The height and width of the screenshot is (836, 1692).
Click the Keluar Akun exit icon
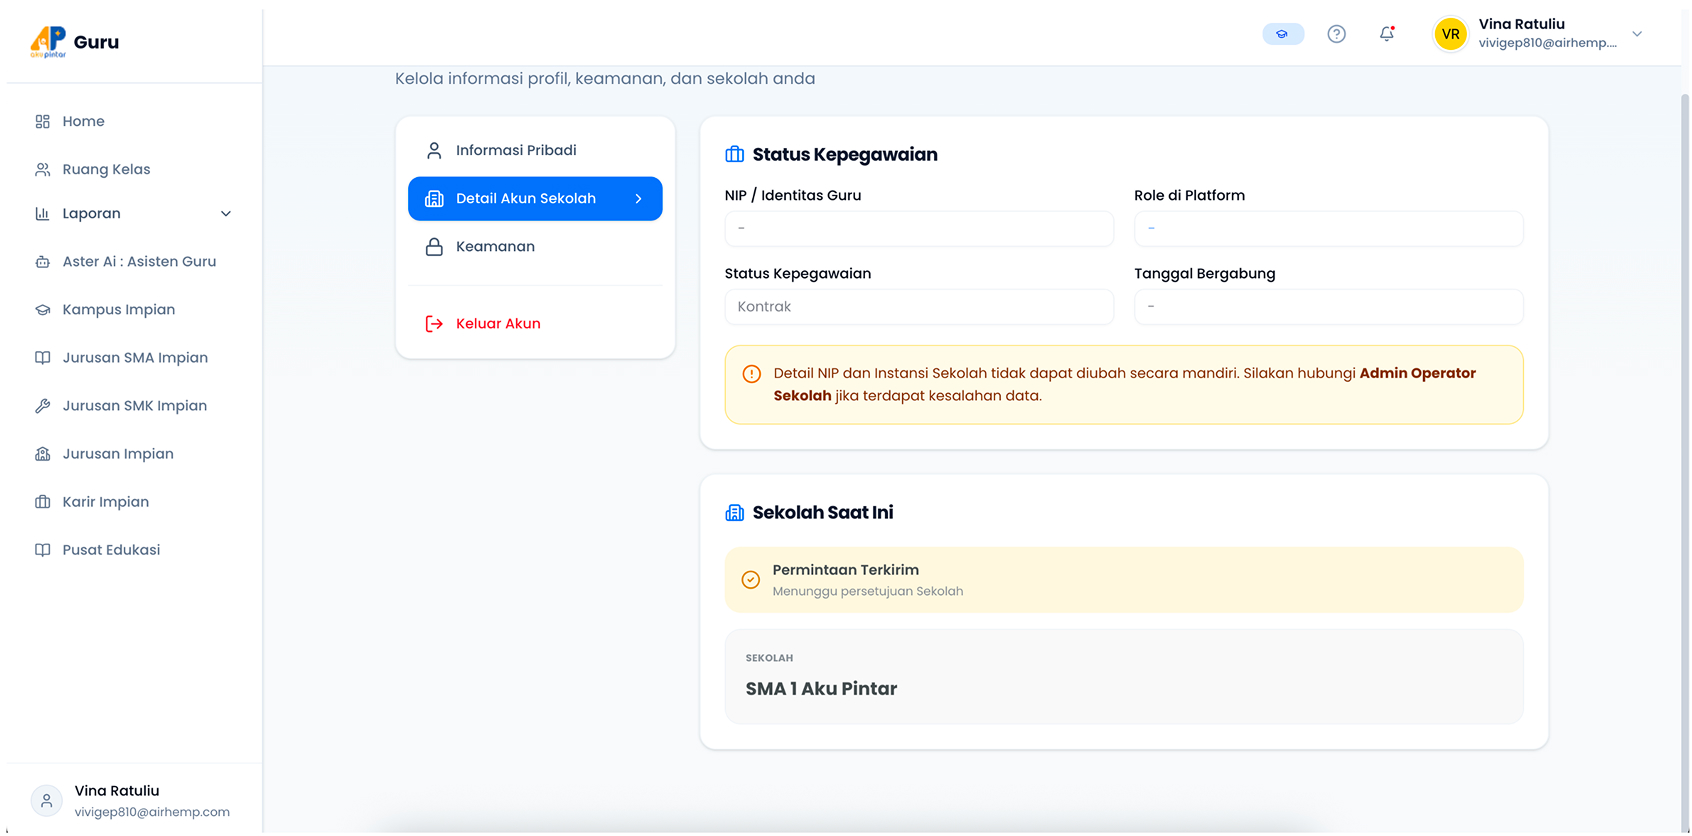(x=434, y=324)
